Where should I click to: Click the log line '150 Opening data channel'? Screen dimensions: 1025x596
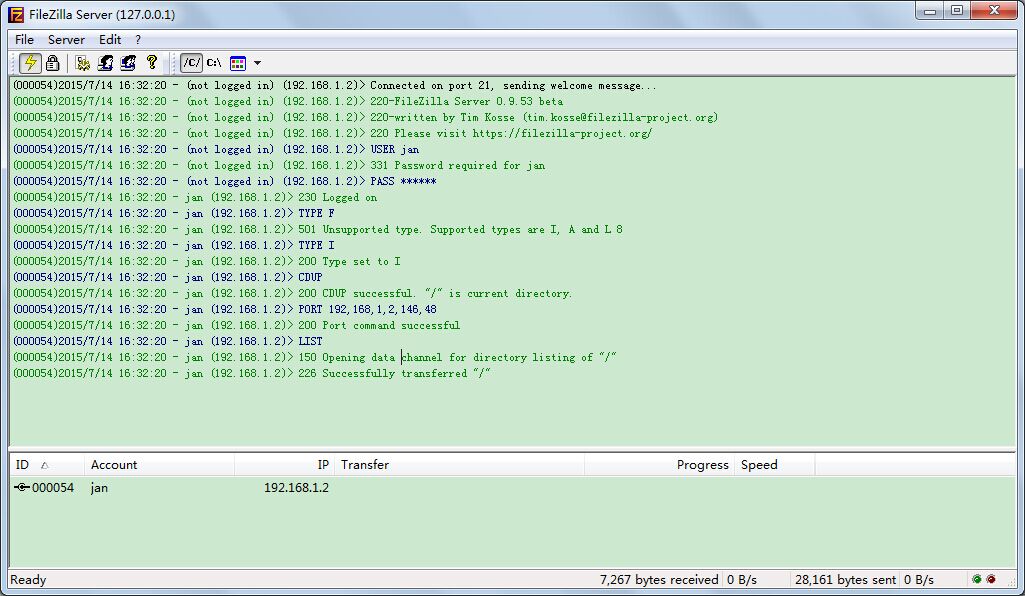coord(315,357)
